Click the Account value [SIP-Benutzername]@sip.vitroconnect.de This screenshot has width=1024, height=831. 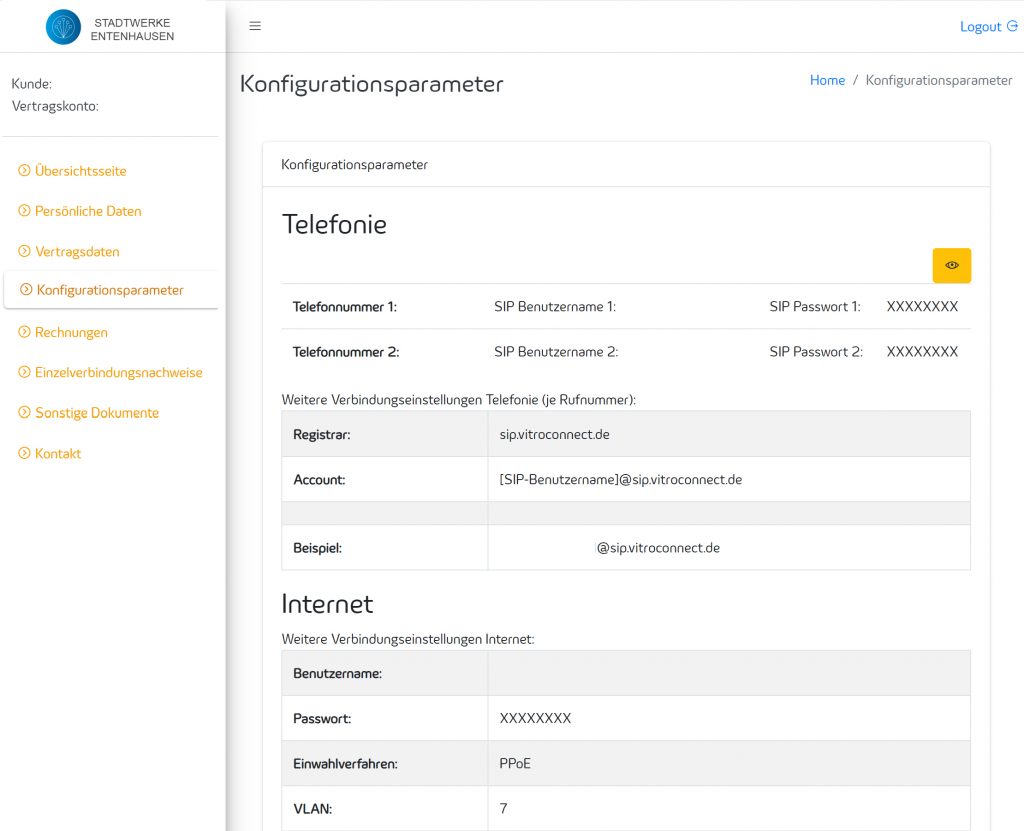[x=620, y=480]
